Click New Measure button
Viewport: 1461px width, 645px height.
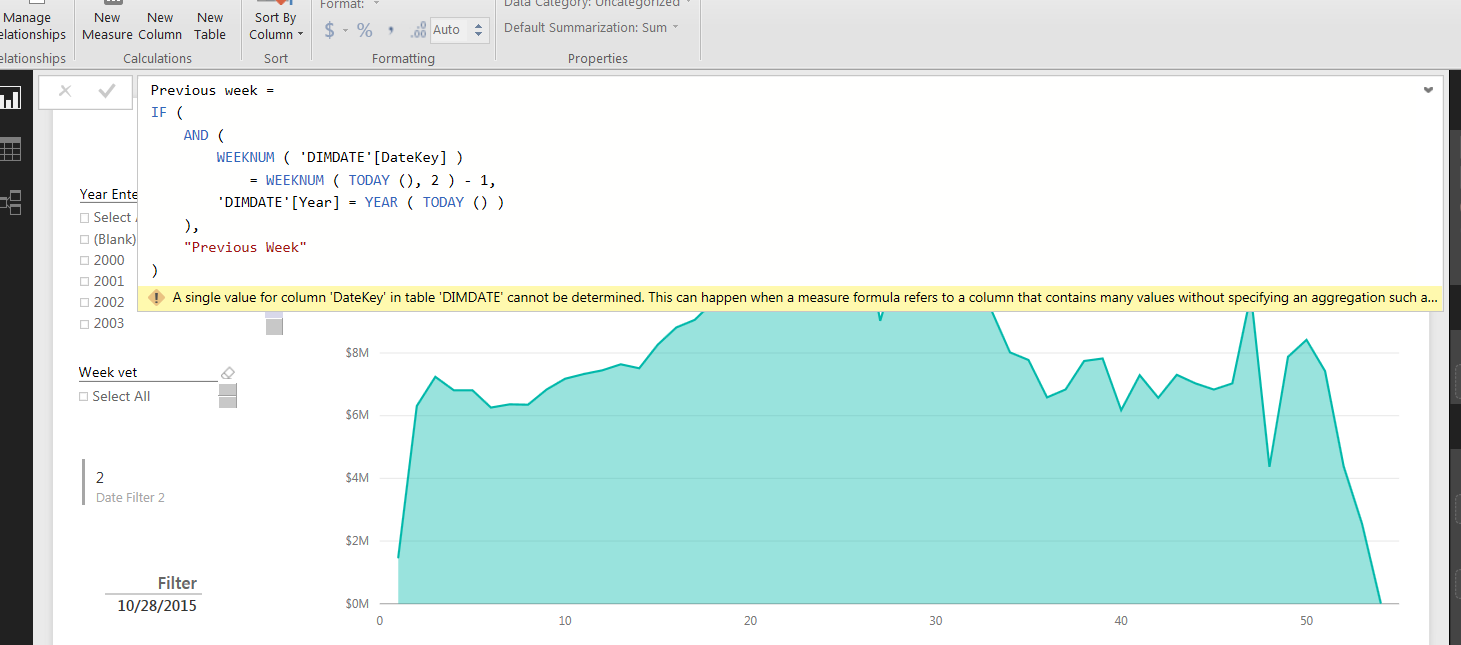(x=107, y=26)
